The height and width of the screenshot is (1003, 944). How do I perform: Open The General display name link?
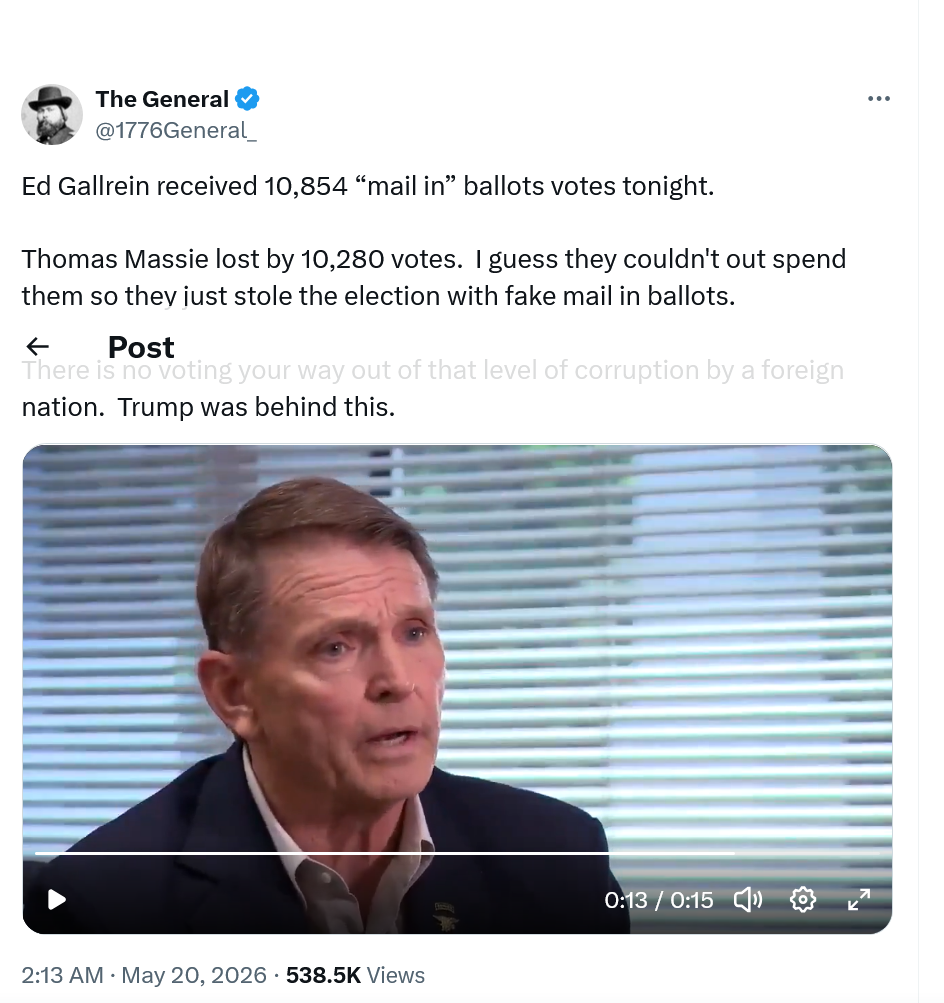[x=162, y=99]
